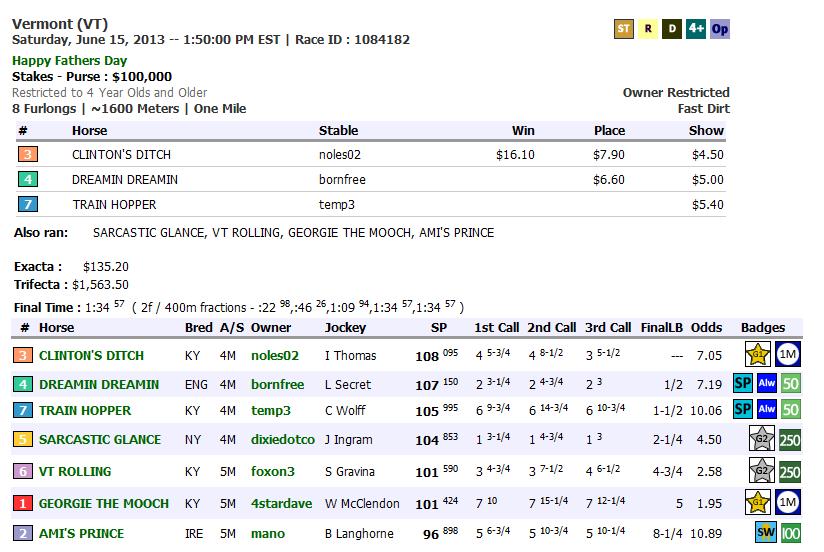
Task: Click the Odds column header
Action: tap(706, 327)
